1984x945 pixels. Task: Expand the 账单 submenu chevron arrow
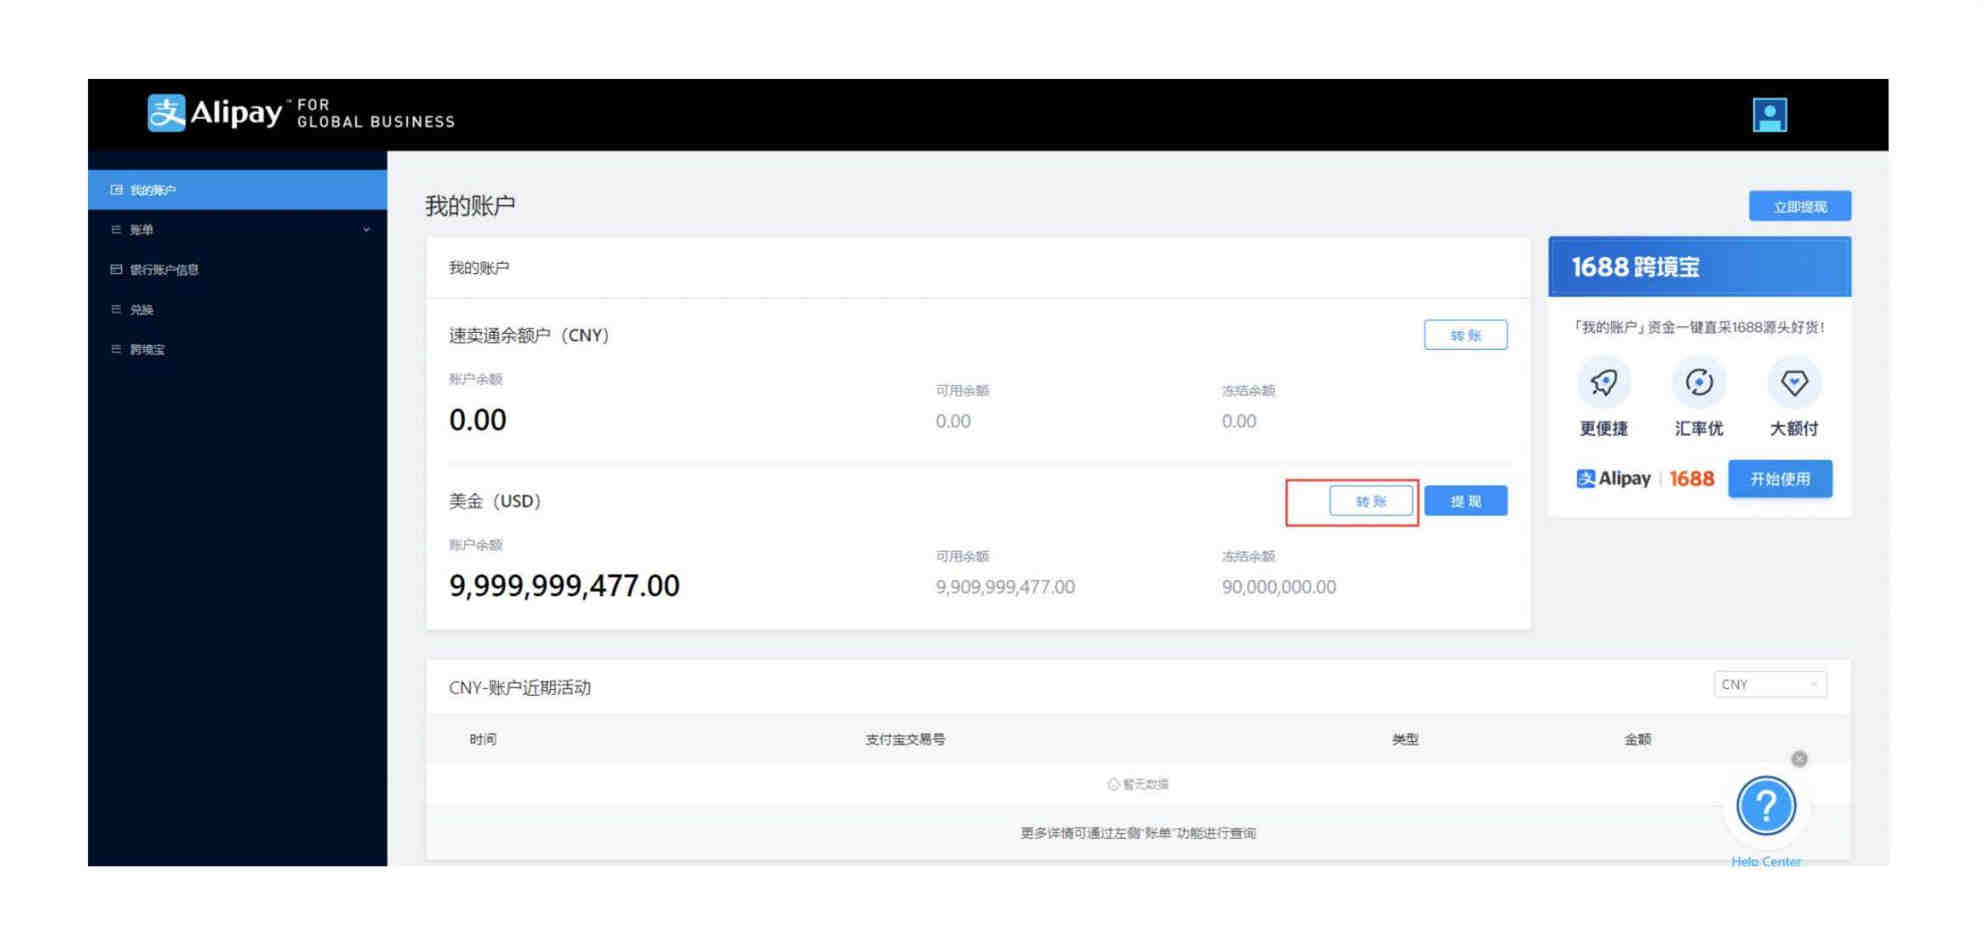pyautogui.click(x=366, y=230)
